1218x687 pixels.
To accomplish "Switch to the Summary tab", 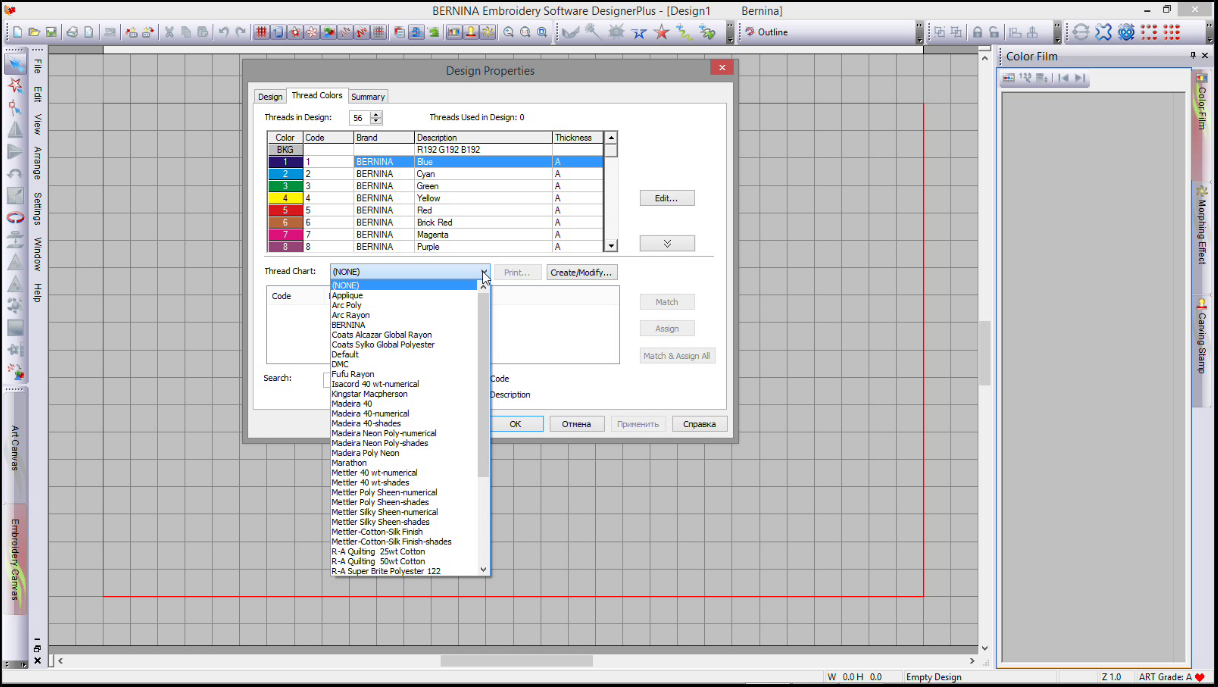I will coord(368,97).
